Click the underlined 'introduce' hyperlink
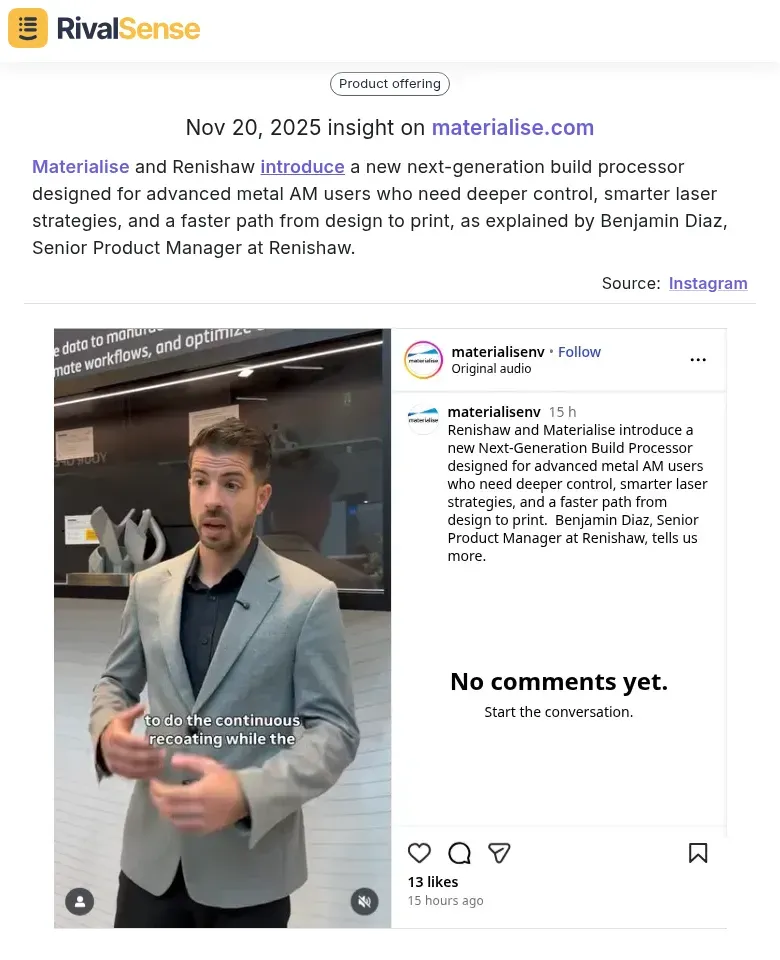This screenshot has width=780, height=960. pos(302,167)
